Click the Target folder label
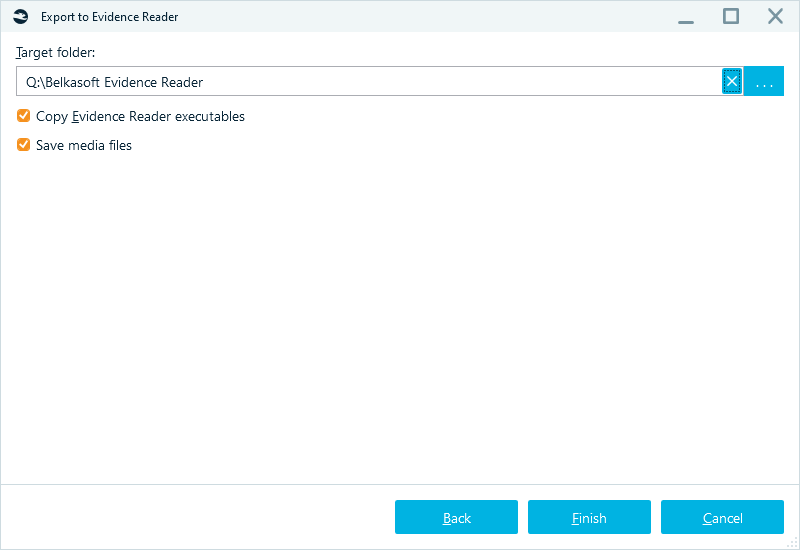800x550 pixels. (56, 53)
